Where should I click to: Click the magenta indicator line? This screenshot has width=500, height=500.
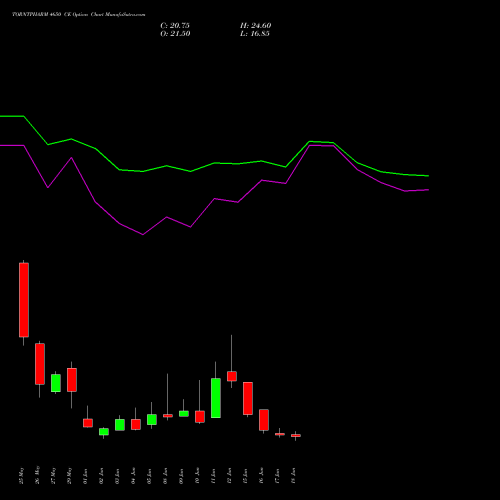[x=214, y=199]
